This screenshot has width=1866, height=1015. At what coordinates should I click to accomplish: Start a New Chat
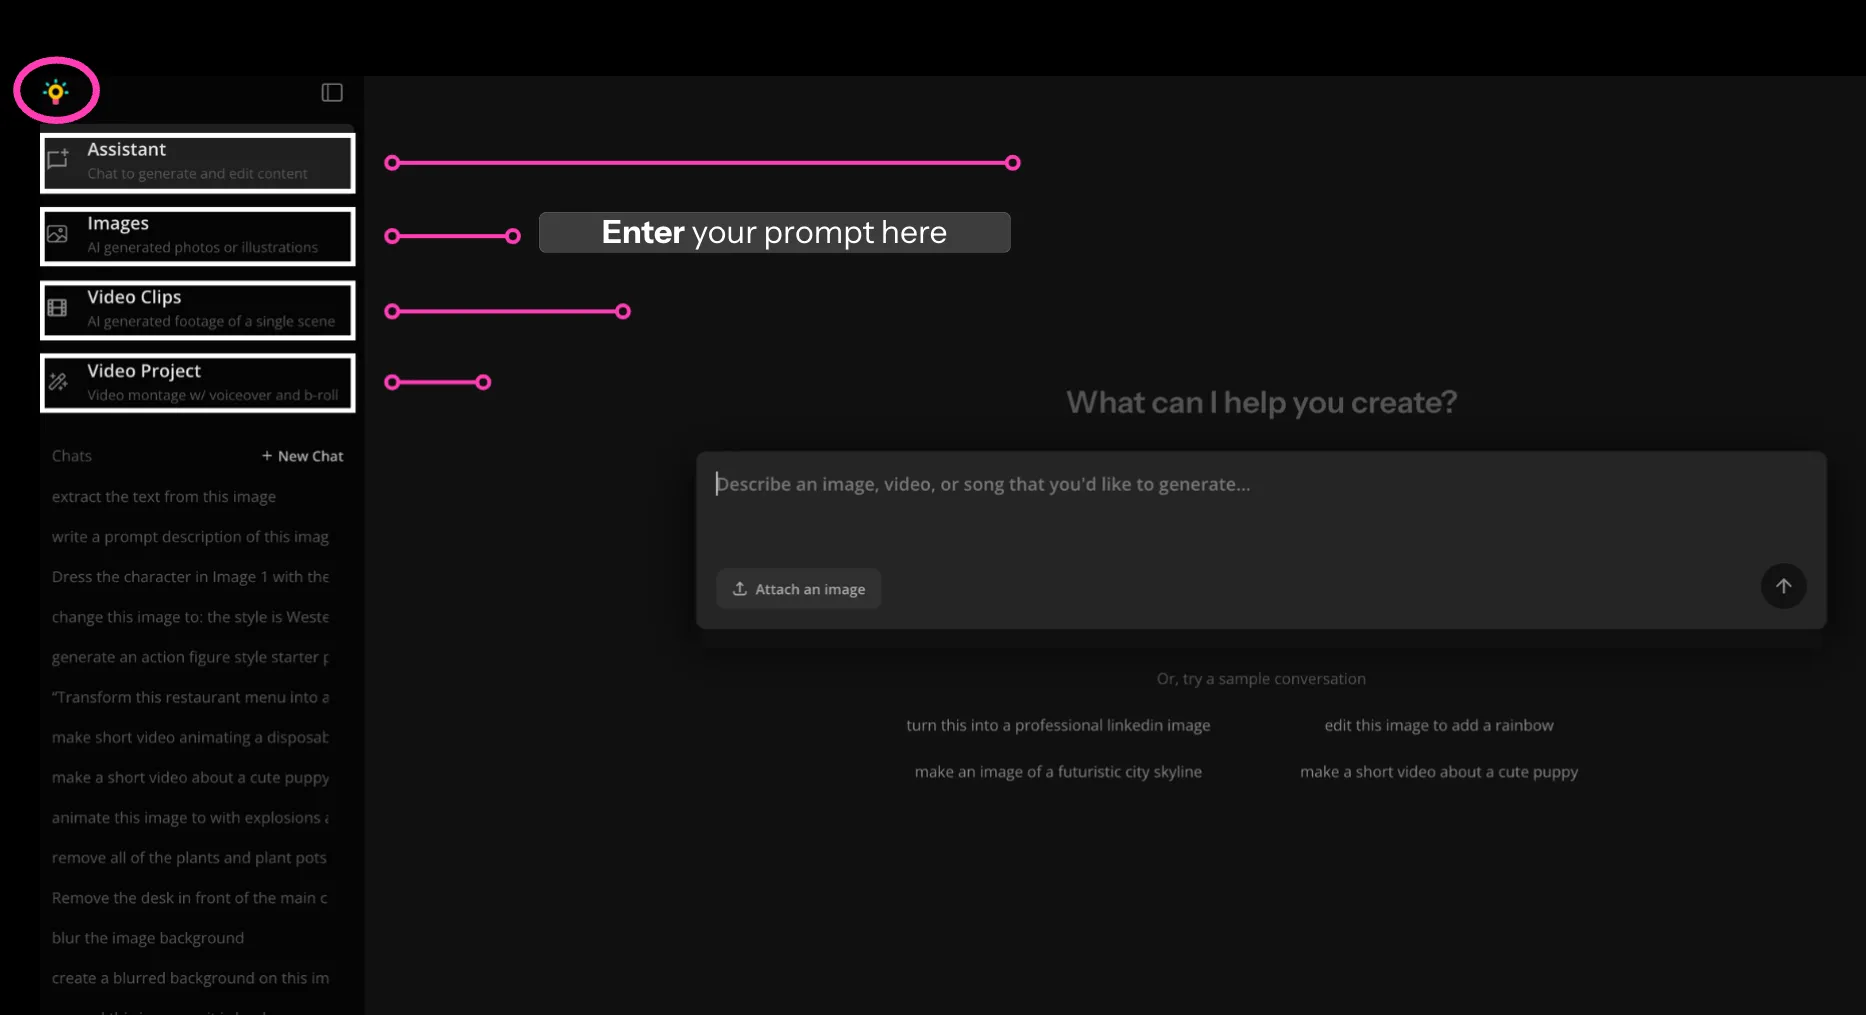tap(302, 455)
